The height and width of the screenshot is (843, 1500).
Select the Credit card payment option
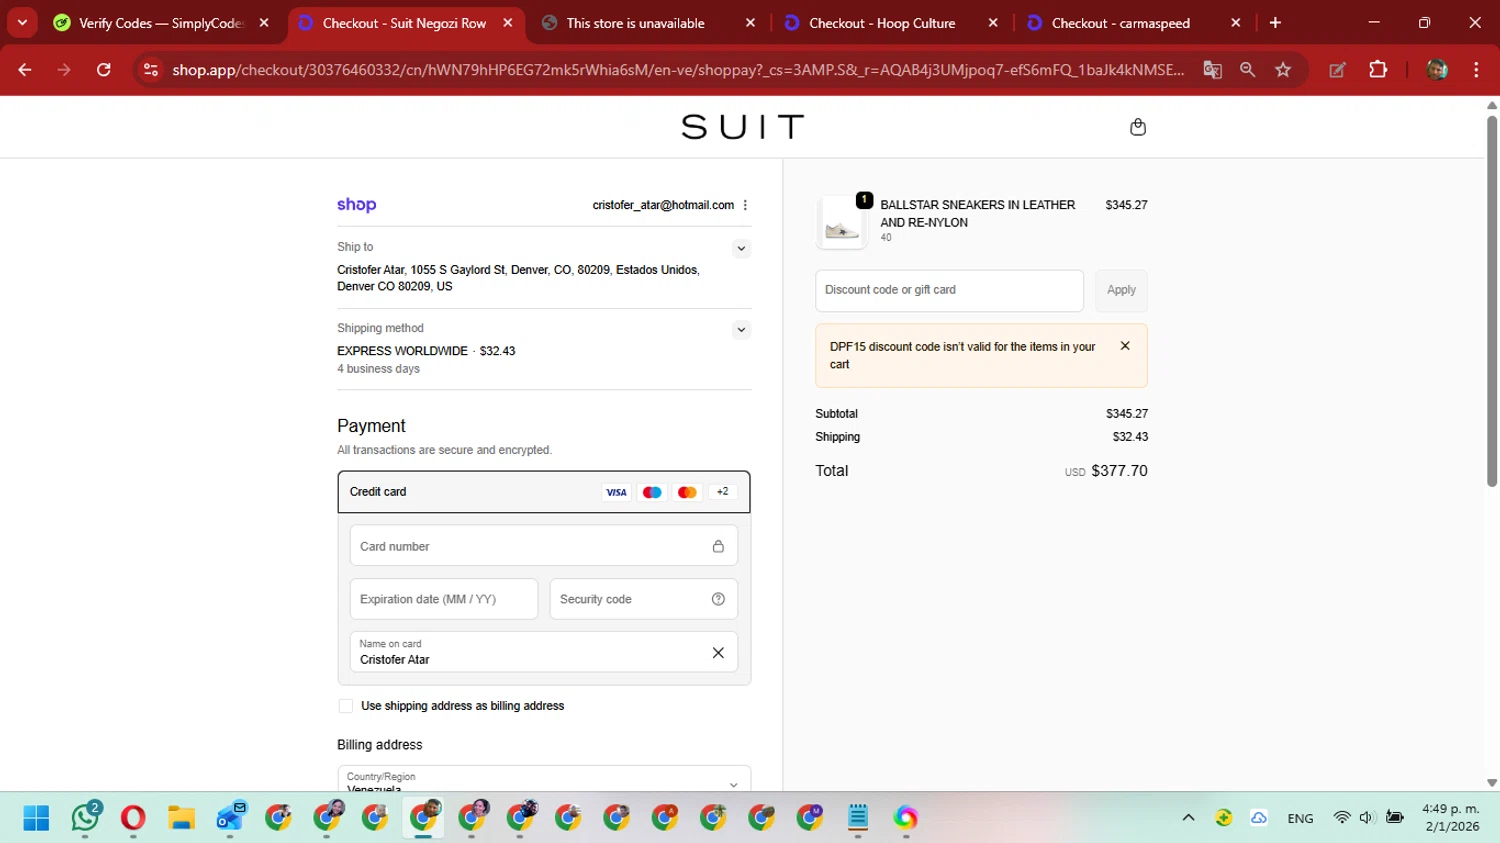coord(544,492)
